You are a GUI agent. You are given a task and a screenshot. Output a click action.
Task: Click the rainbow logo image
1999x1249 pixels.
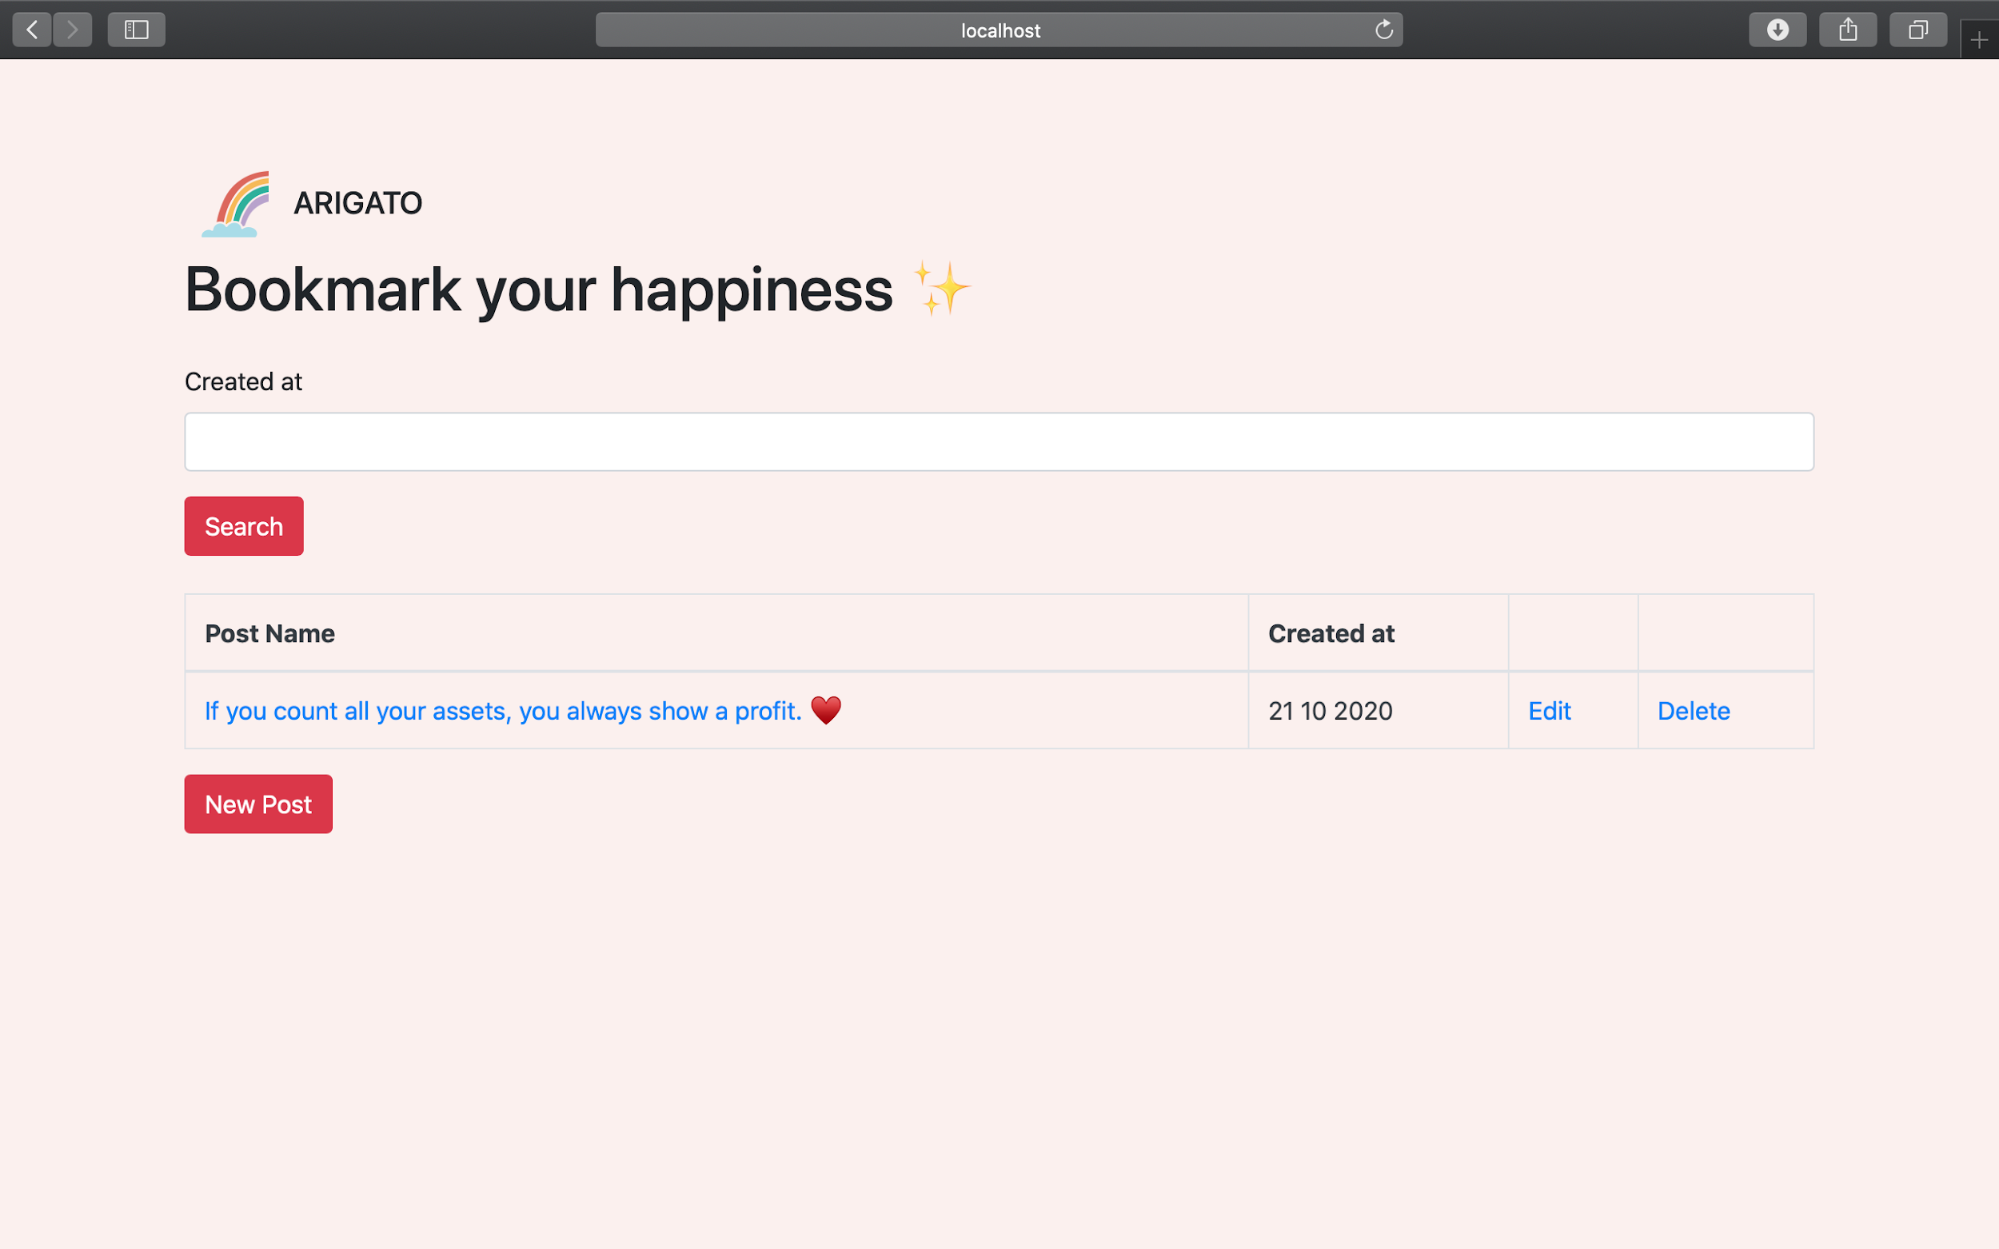pos(237,203)
